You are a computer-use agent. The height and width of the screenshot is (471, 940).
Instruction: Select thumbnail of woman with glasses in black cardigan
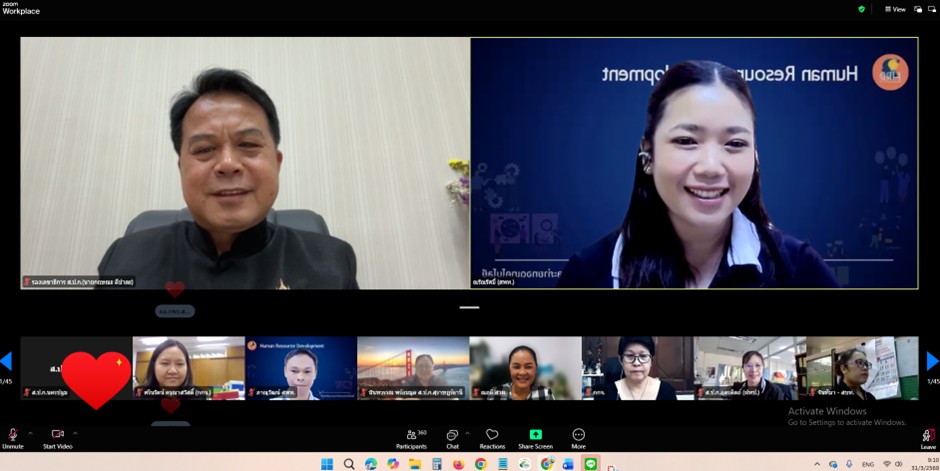point(638,368)
